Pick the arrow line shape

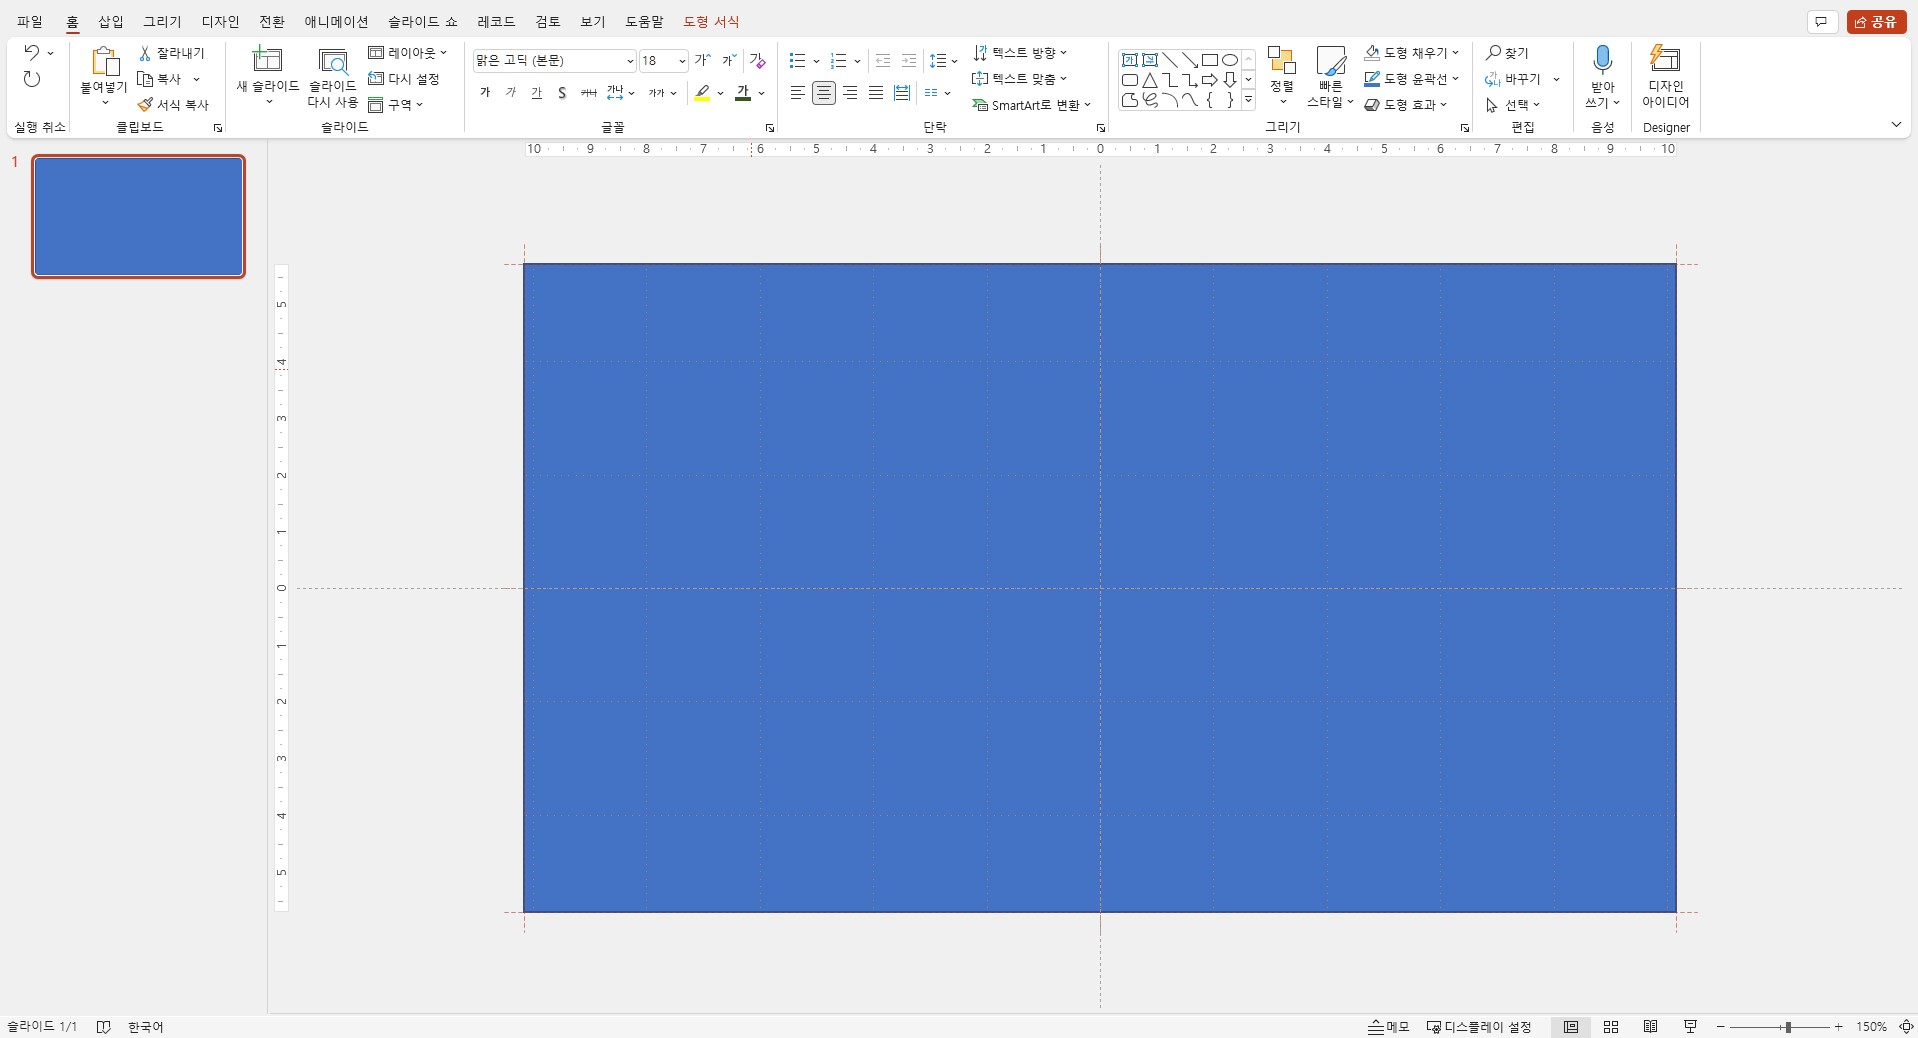pos(1190,60)
